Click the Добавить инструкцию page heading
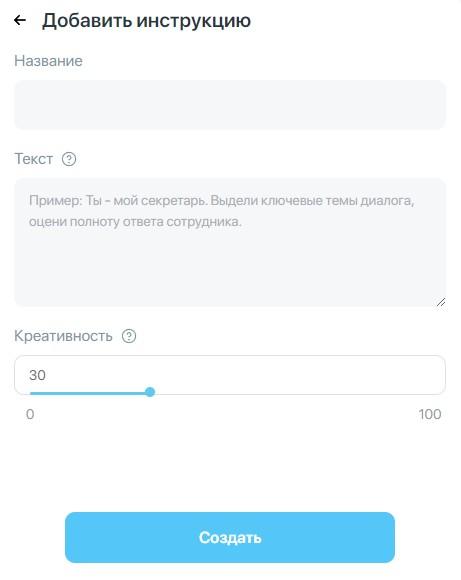The image size is (461, 580). click(x=146, y=21)
